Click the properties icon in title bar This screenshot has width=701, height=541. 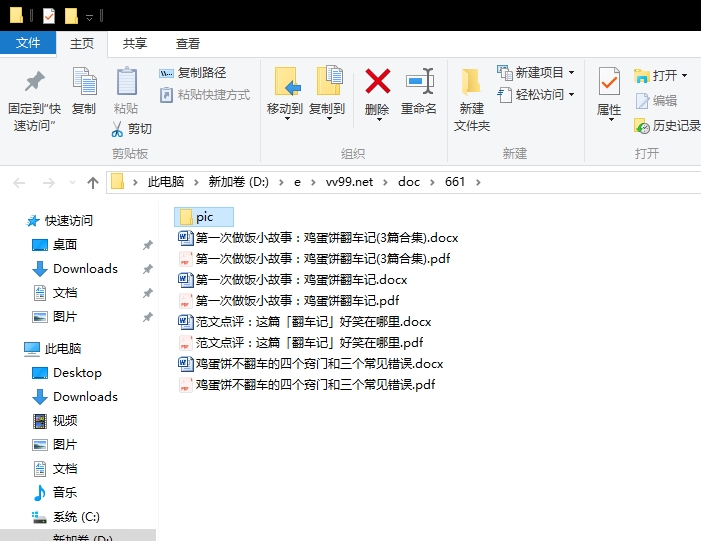pyautogui.click(x=49, y=16)
